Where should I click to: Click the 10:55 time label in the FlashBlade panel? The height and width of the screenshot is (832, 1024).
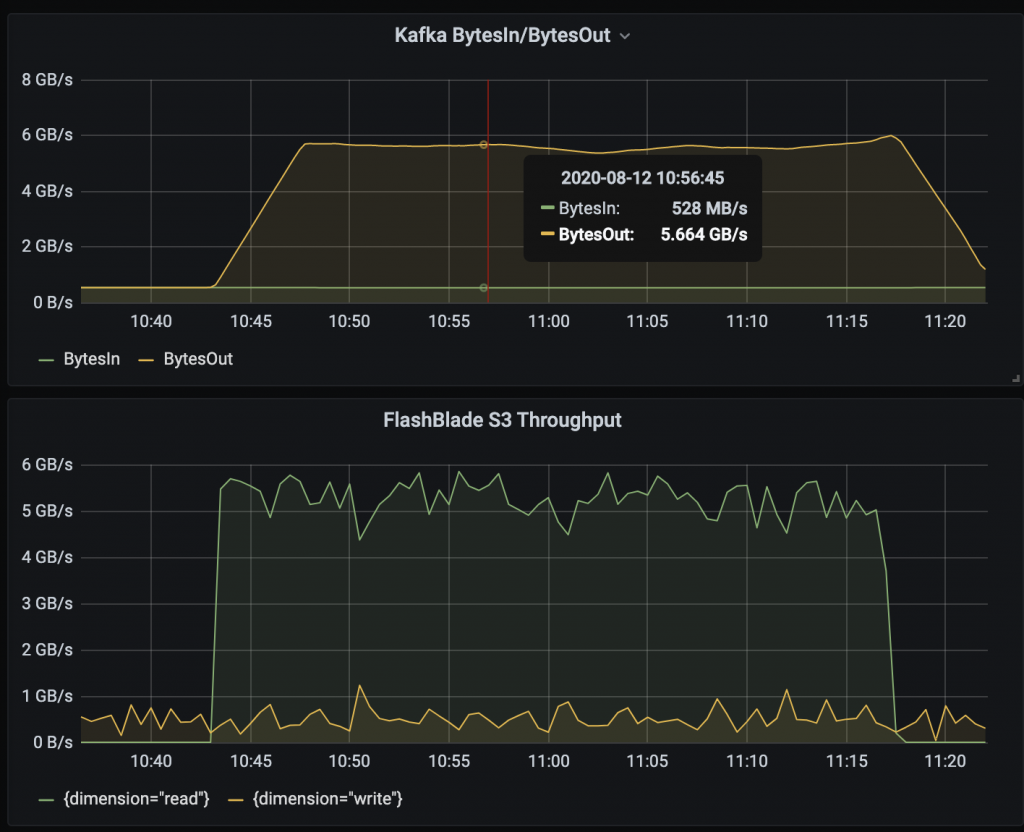(x=449, y=761)
